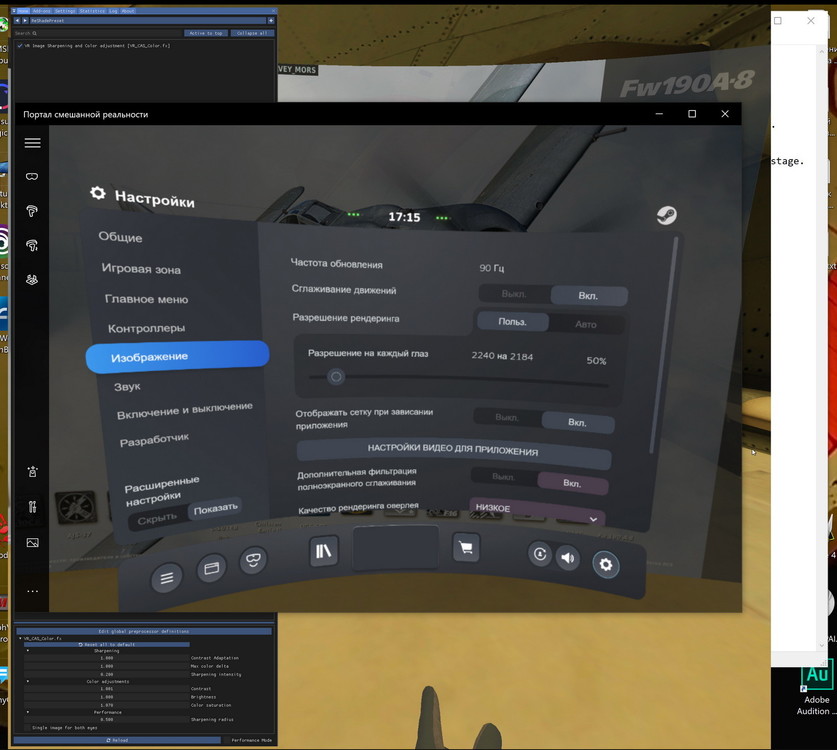Screen dimensions: 837x750
Task: Click Reload button in ReShade
Action: click(x=117, y=740)
